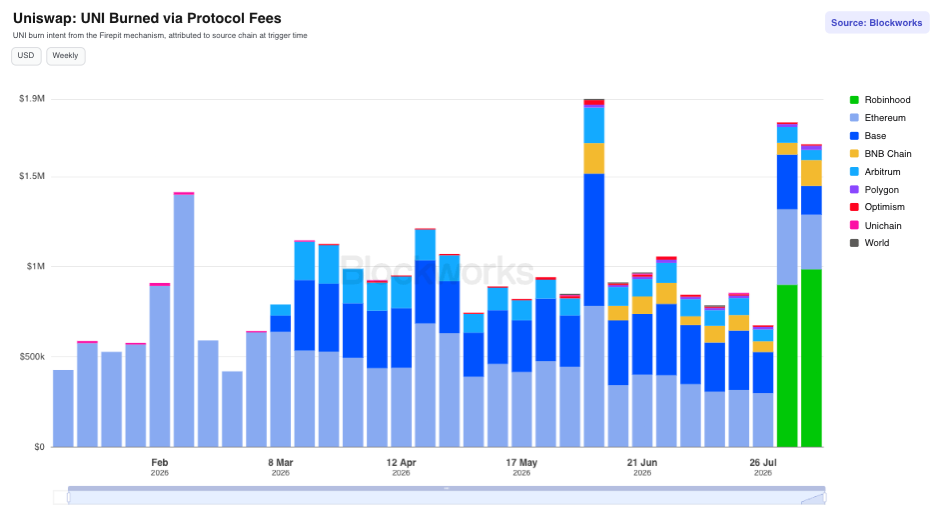Viewport: 941px width, 517px height.
Task: Select the Weekly interval button
Action: (65, 56)
